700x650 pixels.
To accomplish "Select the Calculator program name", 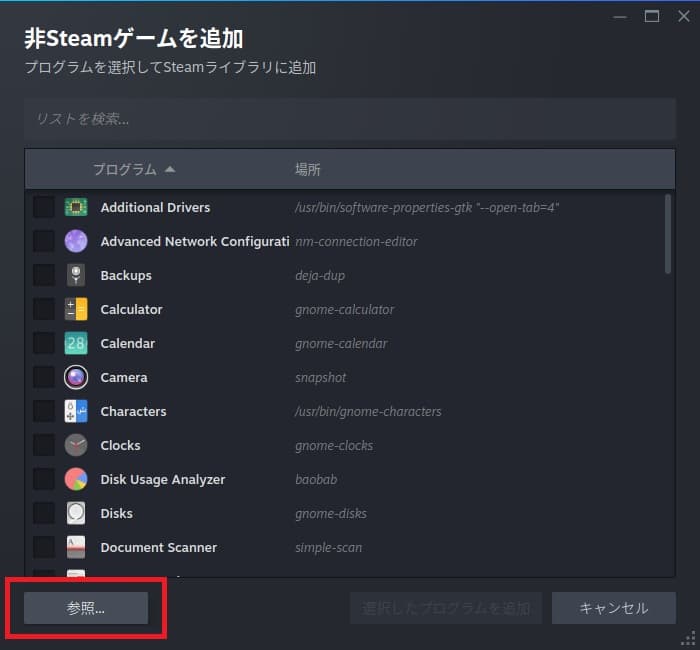I will tap(132, 309).
